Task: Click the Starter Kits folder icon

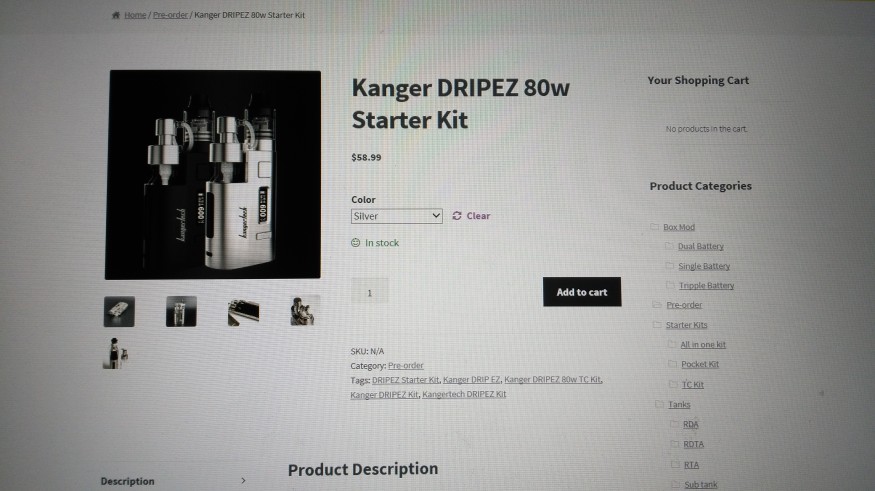Action: click(x=657, y=324)
